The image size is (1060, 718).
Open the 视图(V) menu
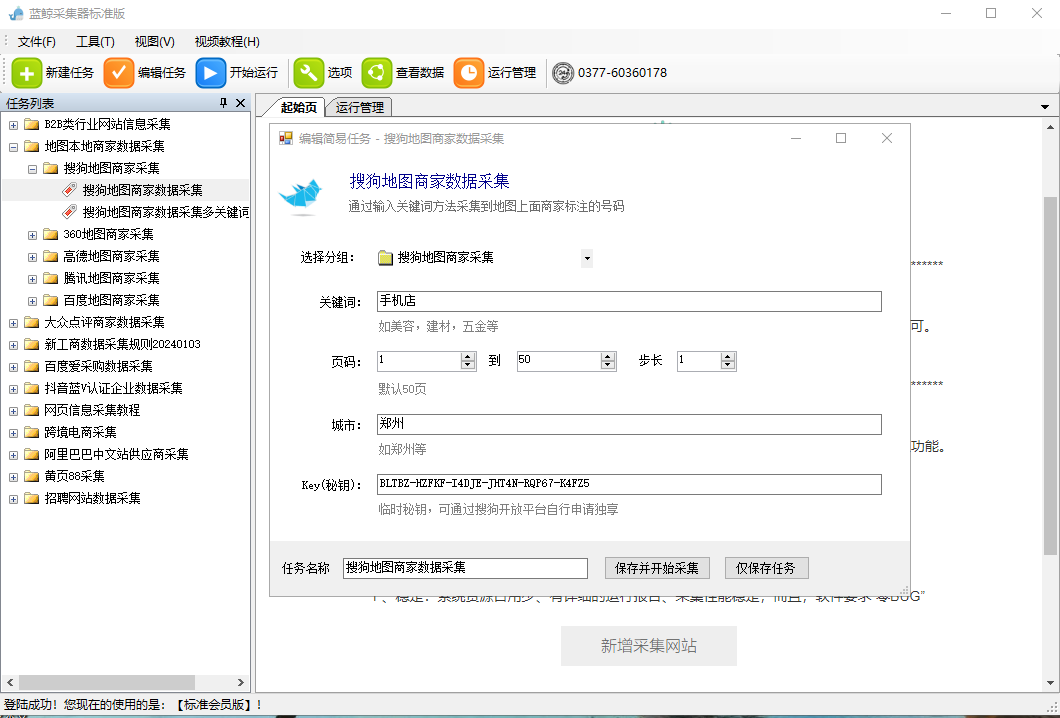[x=155, y=42]
